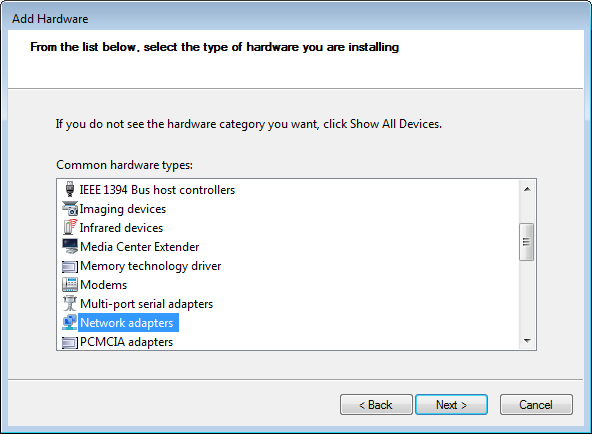Click the Network adapters icon
592x434 pixels.
pyautogui.click(x=70, y=322)
